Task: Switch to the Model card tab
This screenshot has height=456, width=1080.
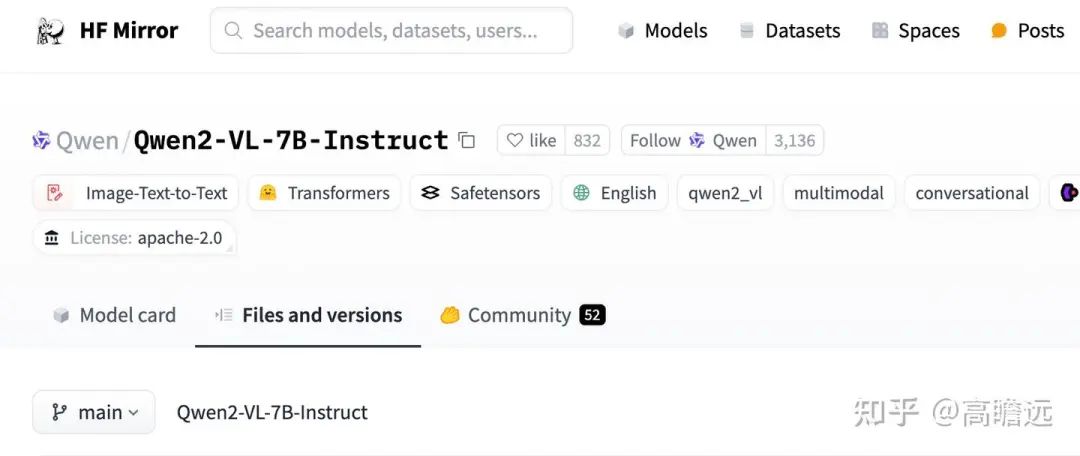Action: [x=114, y=315]
